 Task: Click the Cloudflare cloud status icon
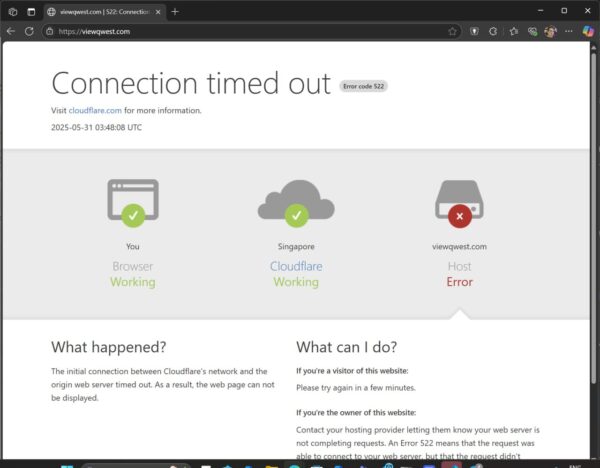[x=296, y=203]
